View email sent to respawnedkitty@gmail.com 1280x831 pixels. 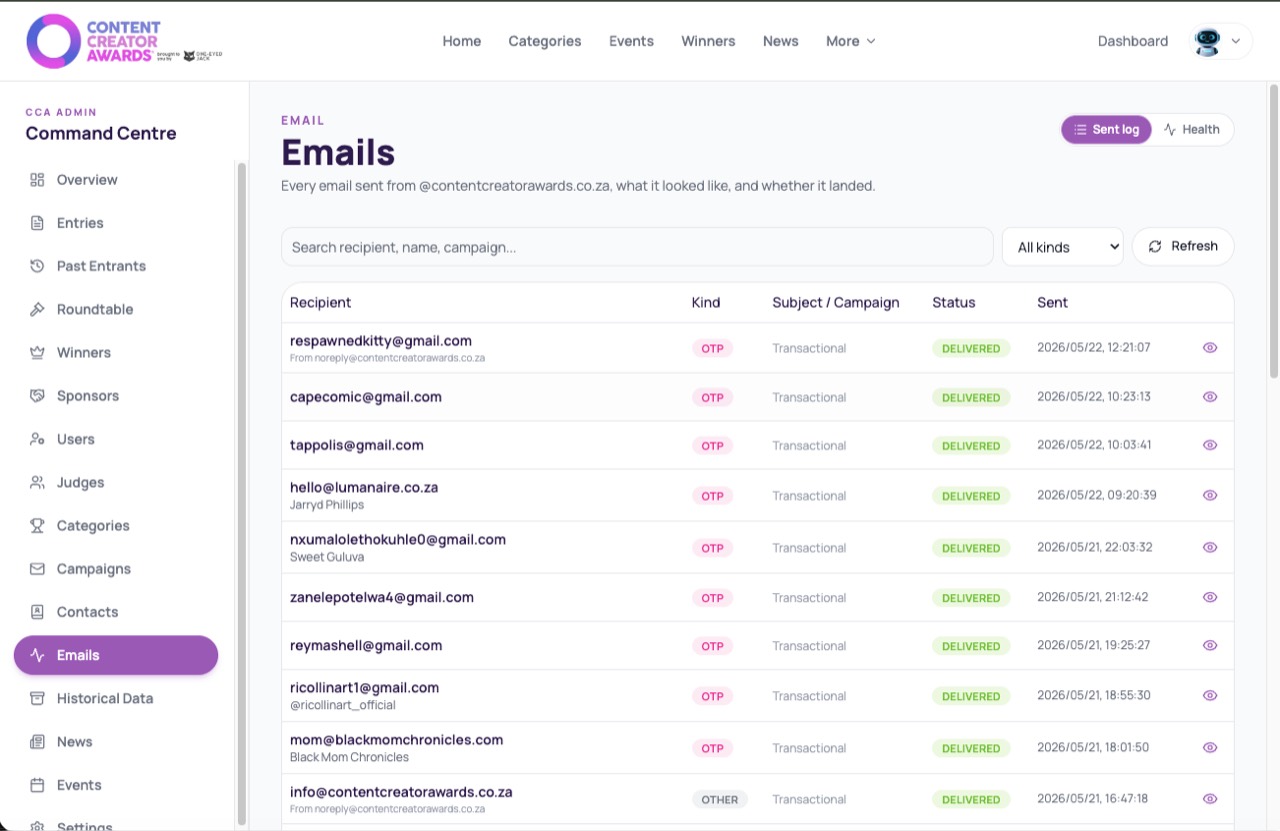(x=1210, y=348)
